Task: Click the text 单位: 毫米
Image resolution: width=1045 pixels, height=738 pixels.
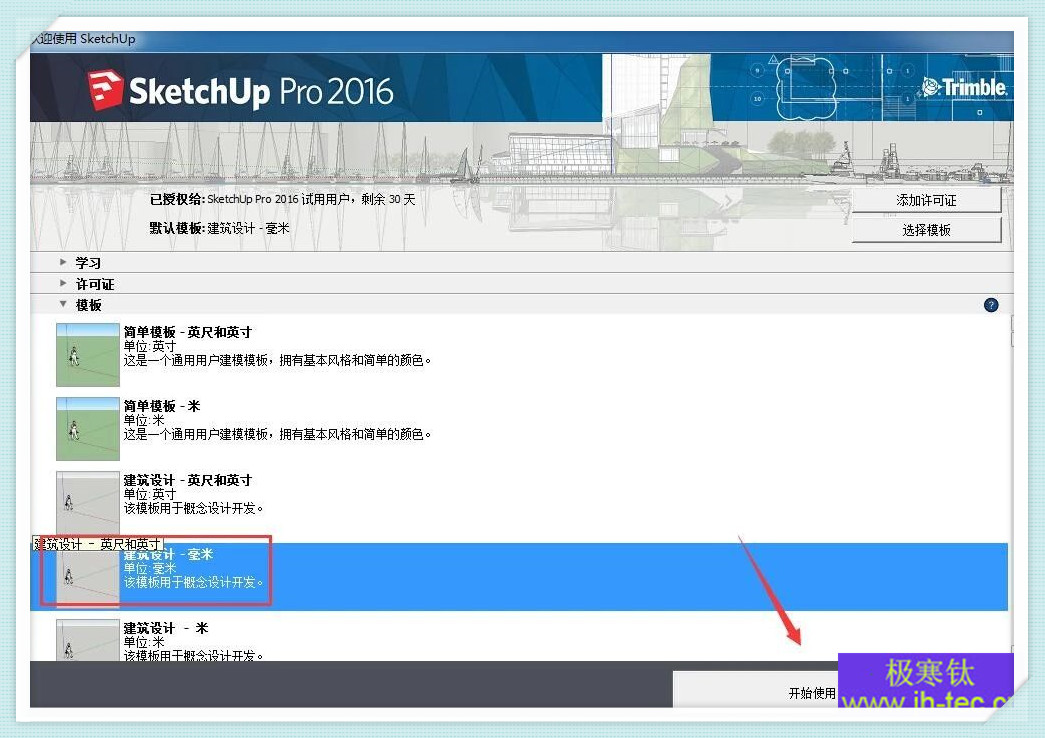Action: (x=150, y=568)
